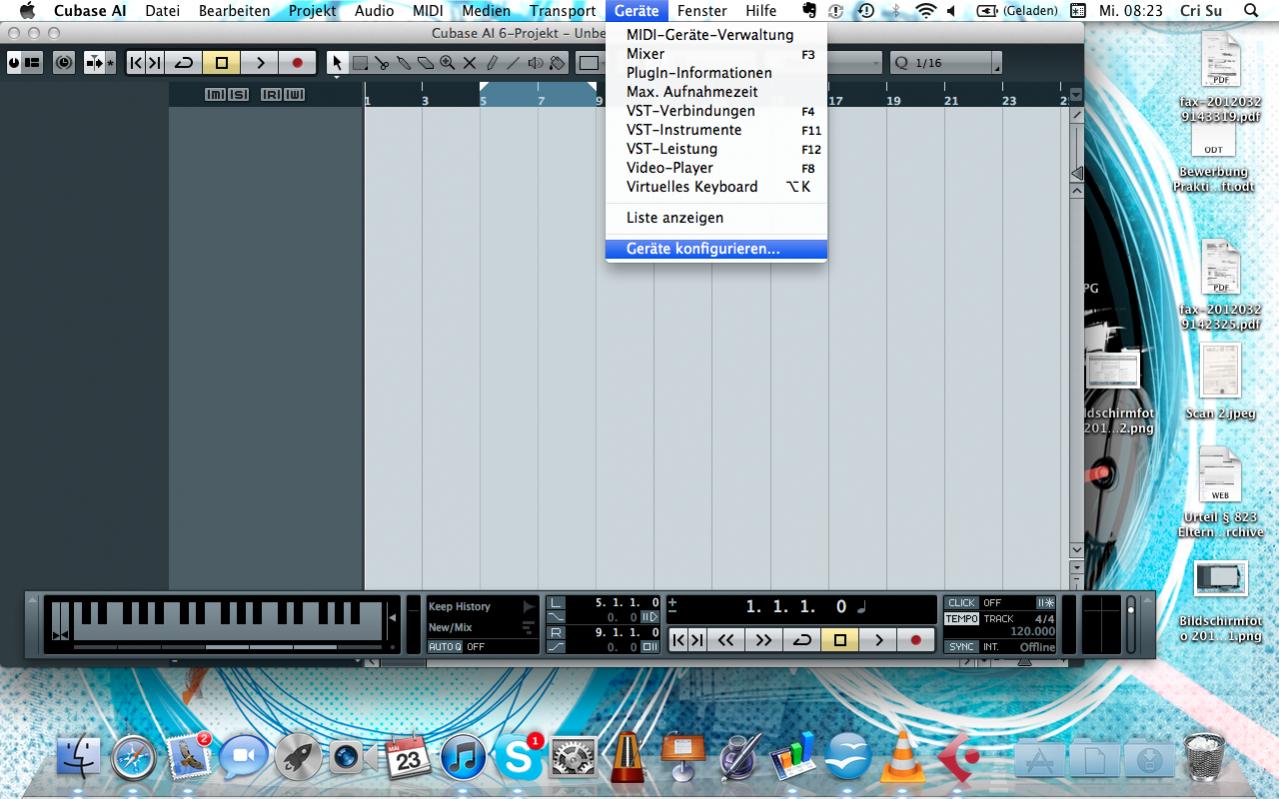Toggle global Read automation button
The height and width of the screenshot is (799, 1279).
[271, 94]
